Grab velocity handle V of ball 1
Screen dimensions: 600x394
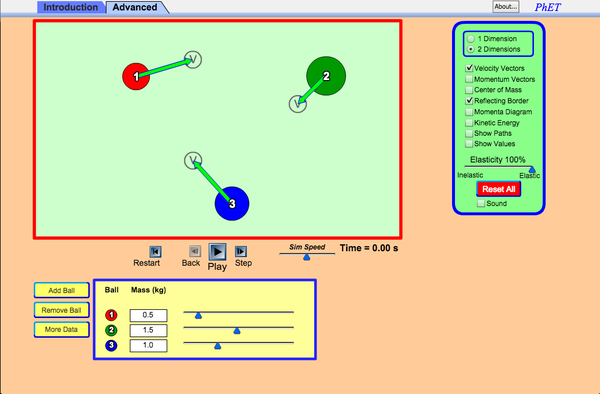[193, 60]
